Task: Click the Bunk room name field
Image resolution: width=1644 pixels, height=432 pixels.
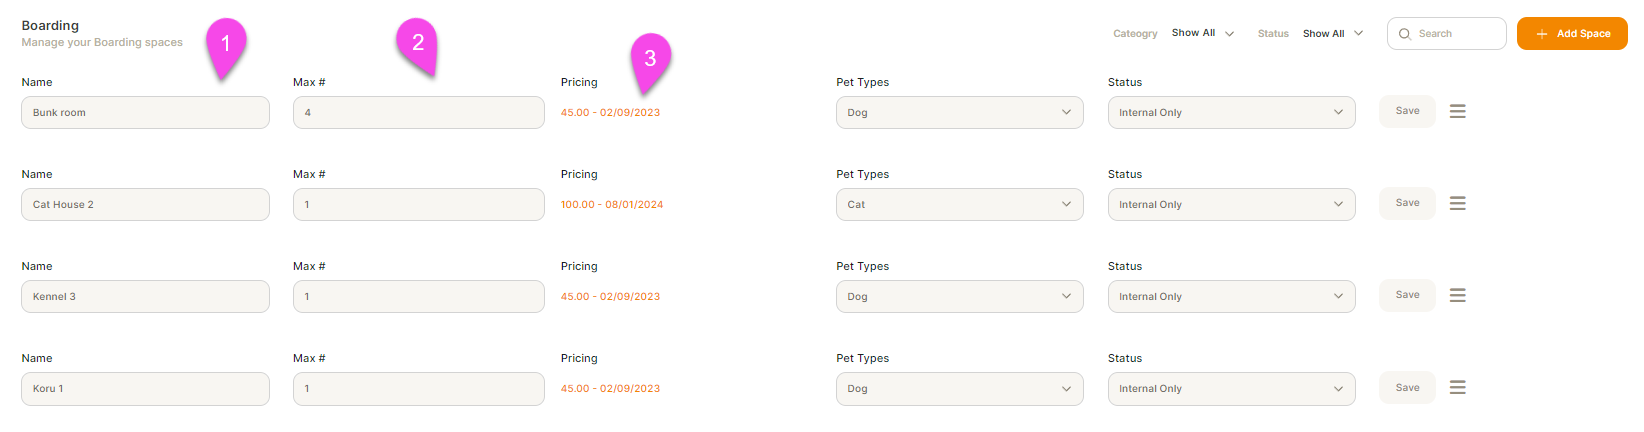Action: 146,112
